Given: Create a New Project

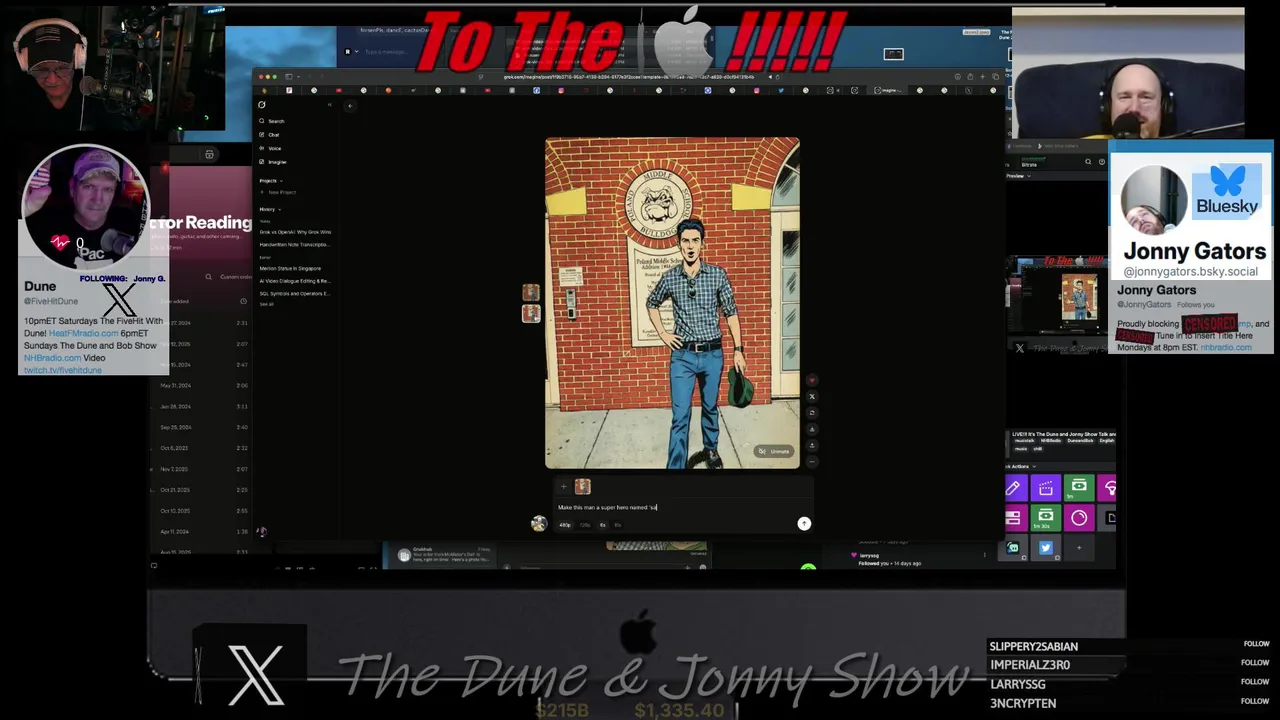Looking at the screenshot, I should tap(278, 192).
